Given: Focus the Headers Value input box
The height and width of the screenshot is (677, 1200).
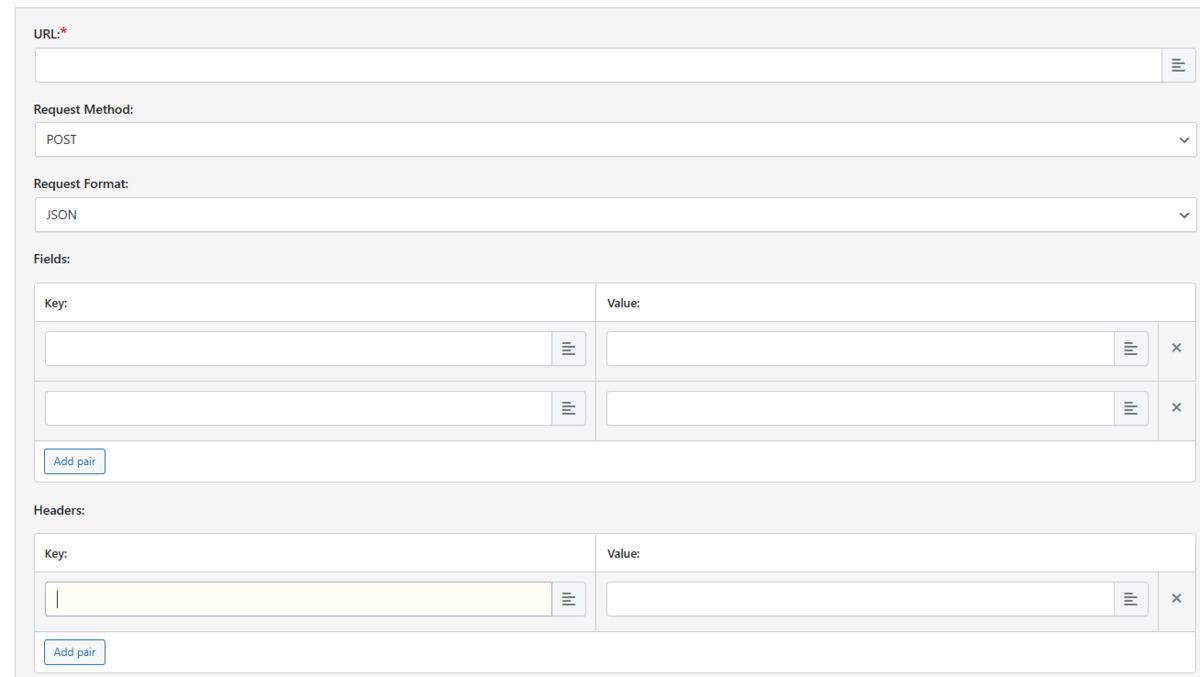Looking at the screenshot, I should click(861, 599).
